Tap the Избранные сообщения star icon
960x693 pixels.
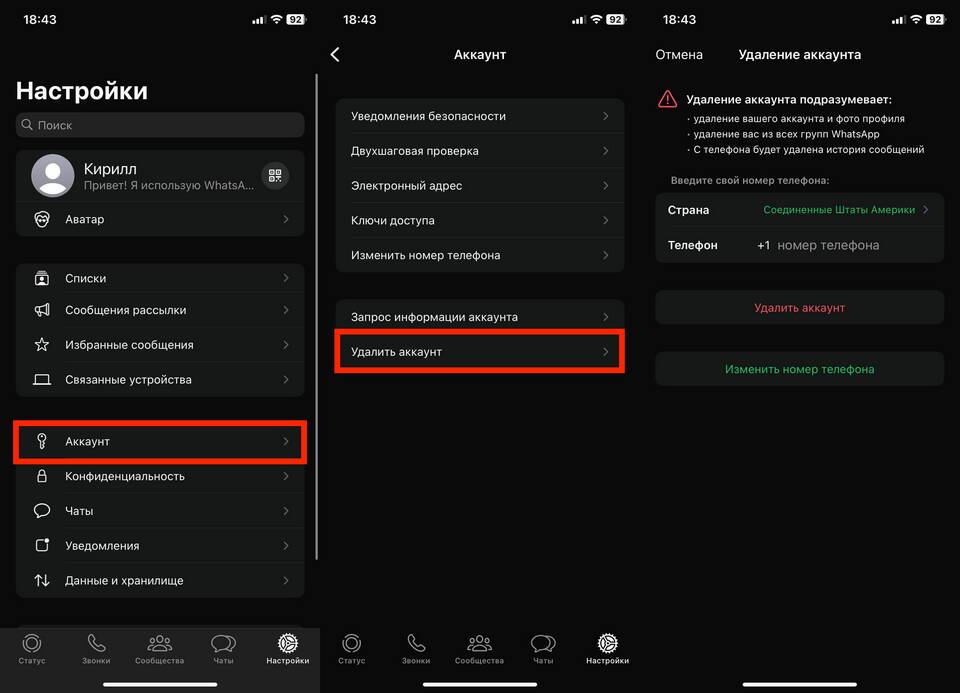[x=42, y=345]
